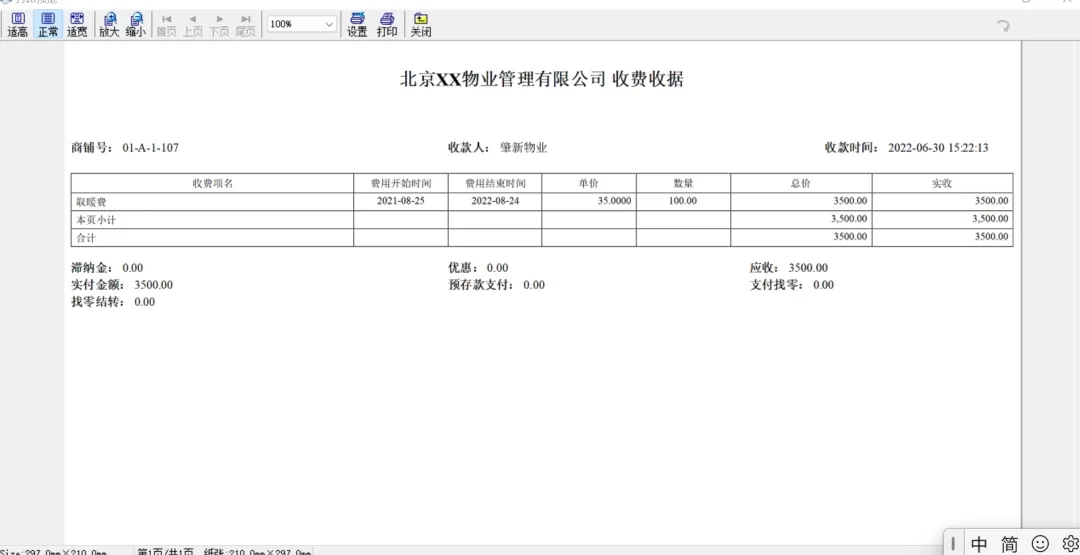Click the 预存款支付 0.00 text
1080x555 pixels.
click(497, 284)
